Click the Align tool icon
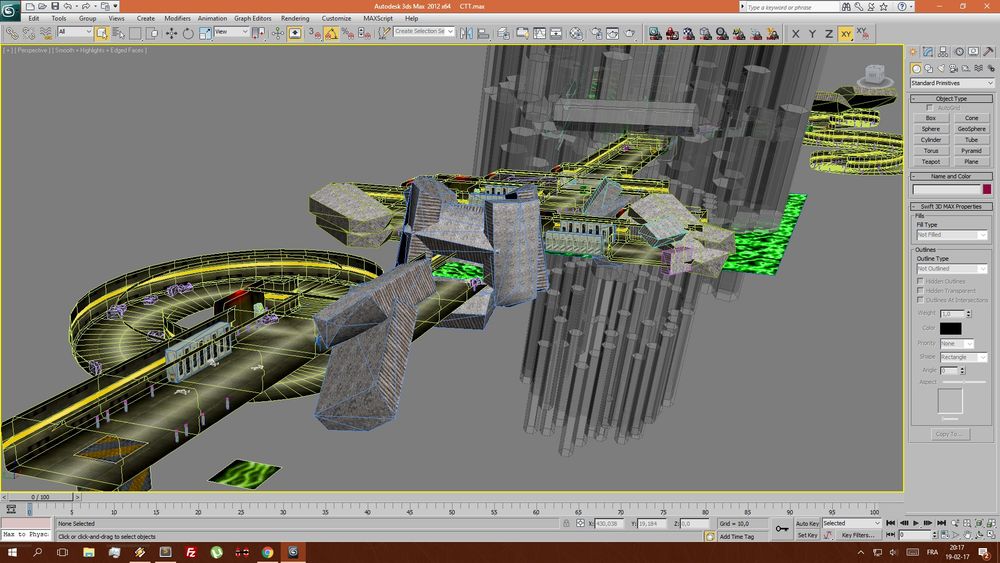1000x563 pixels. (483, 33)
